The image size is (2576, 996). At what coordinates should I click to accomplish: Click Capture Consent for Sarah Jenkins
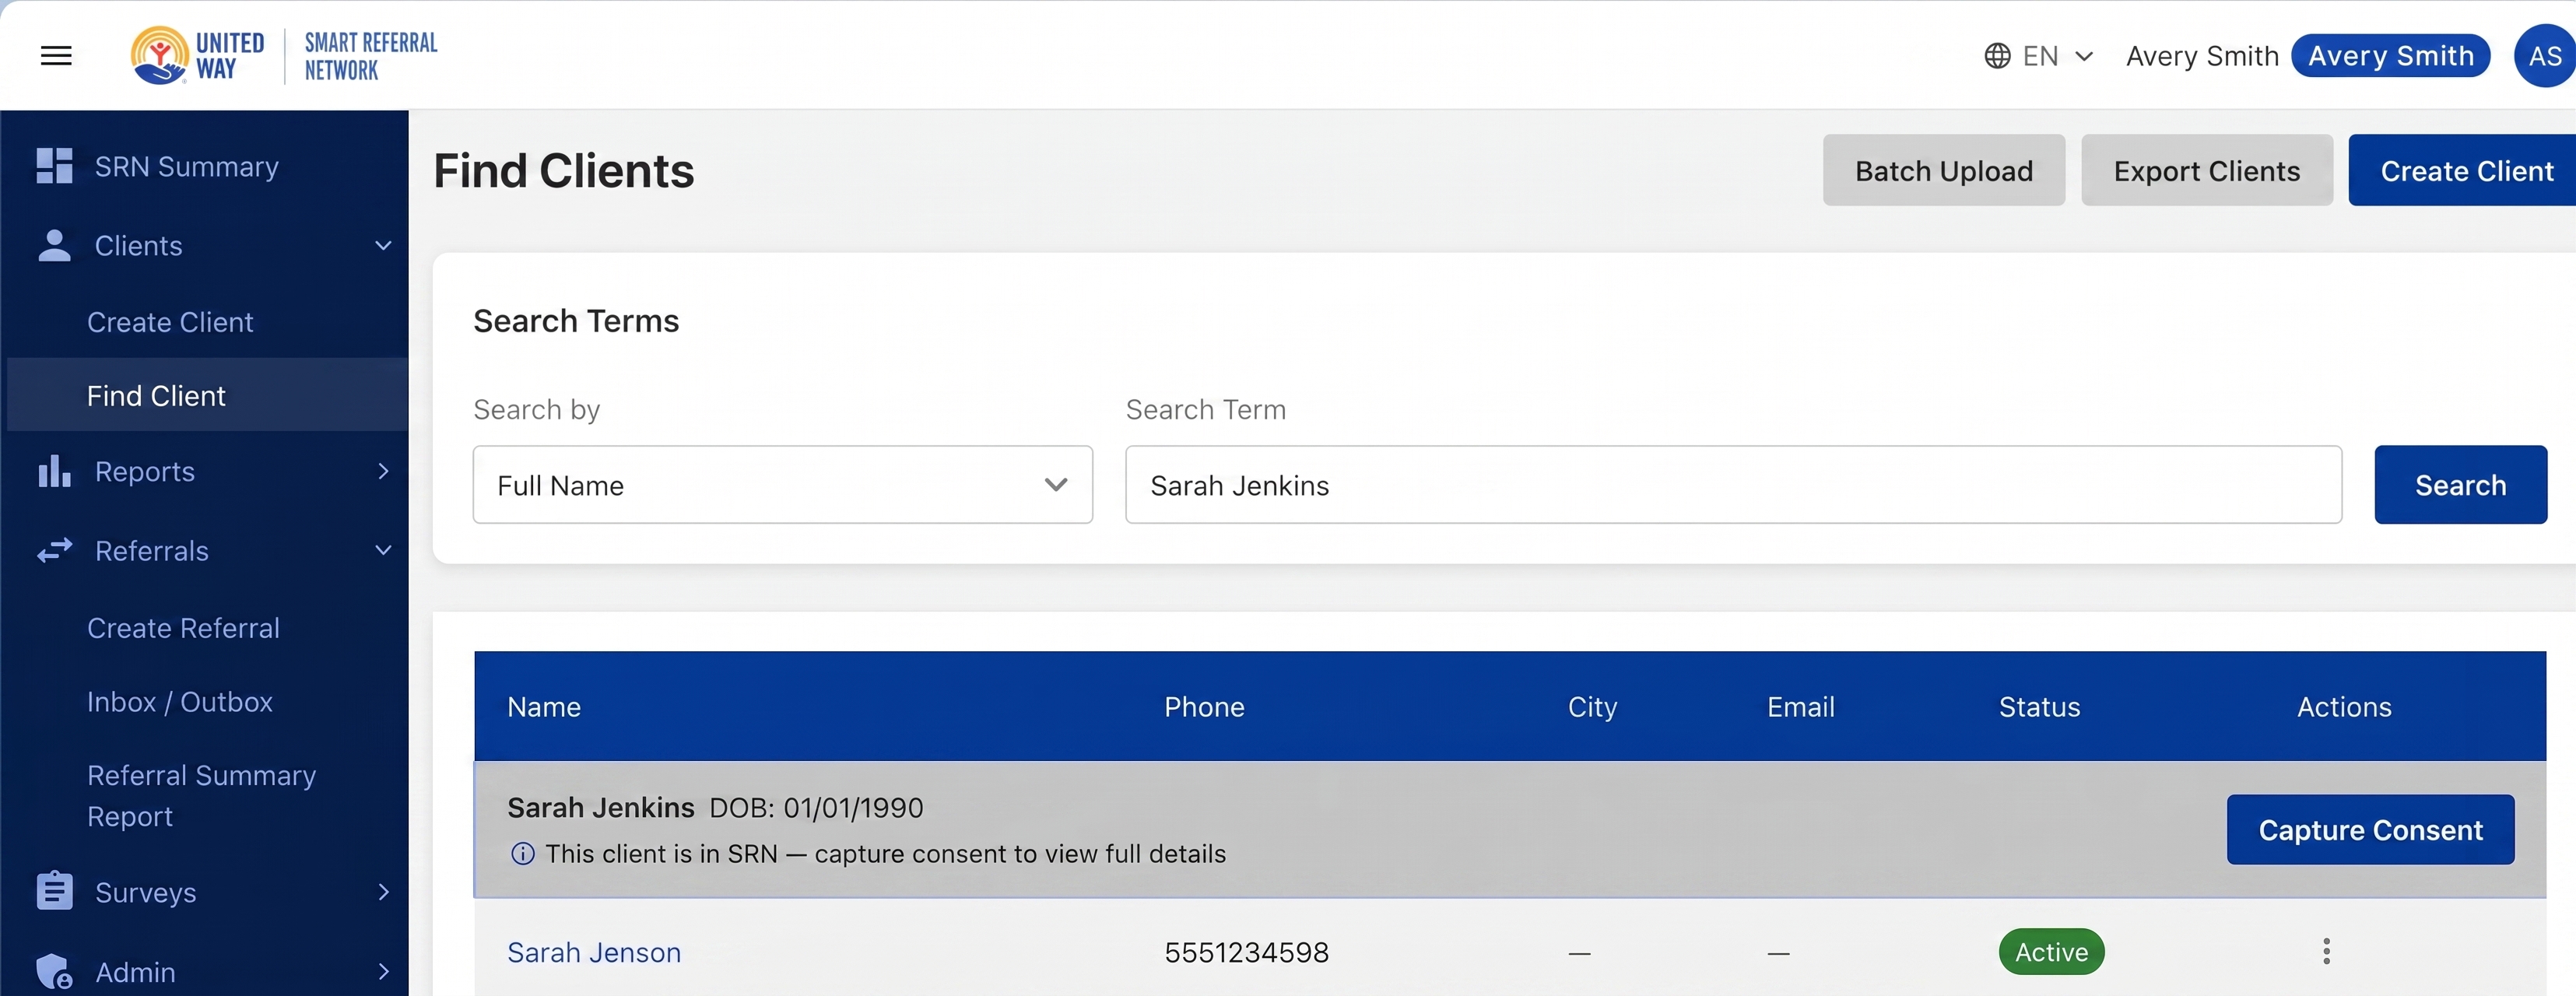pyautogui.click(x=2370, y=830)
